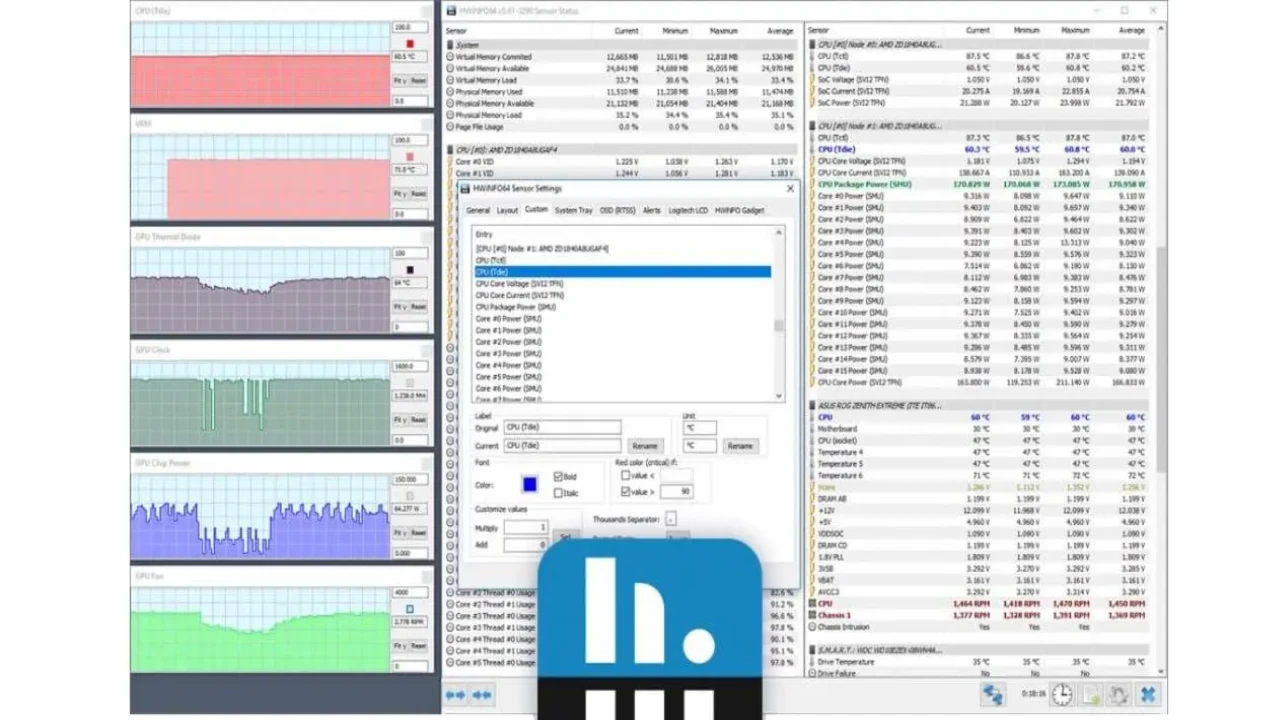Click the entry list scrollbar down arrow
The width and height of the screenshot is (1280, 720).
779,397
